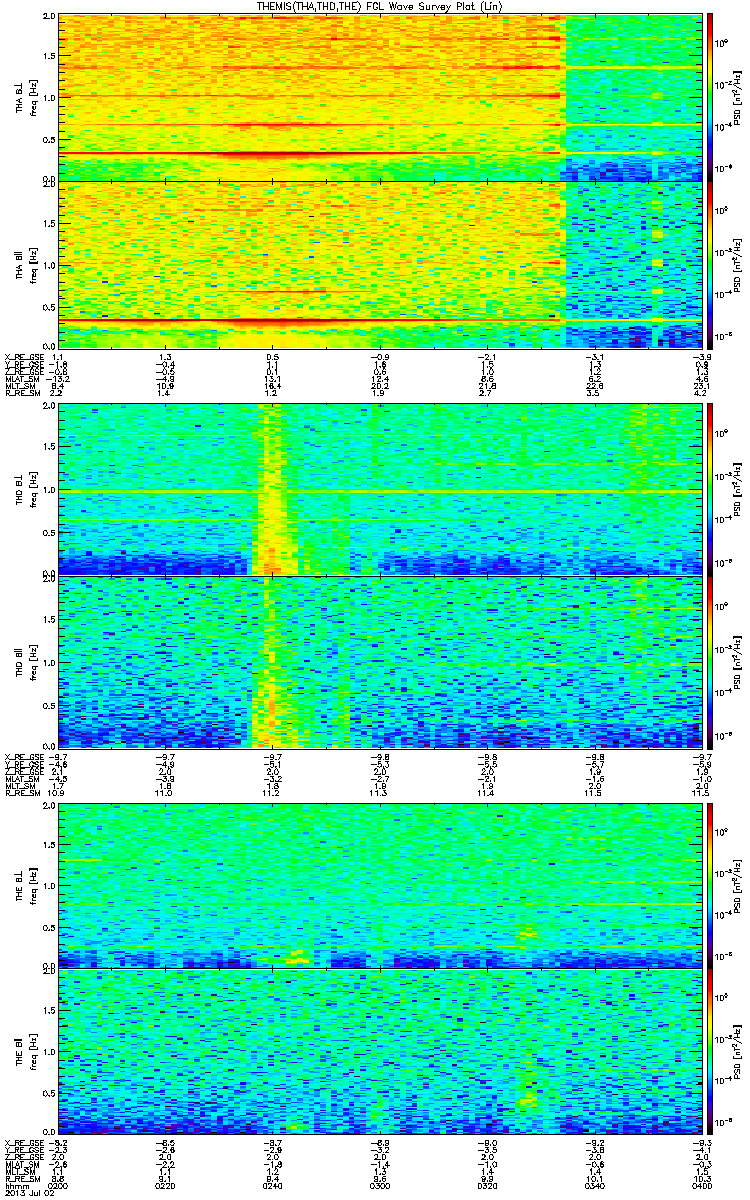Screen dimensions: 750x1200
Task: Click the '0220' time tick label
Action: [x=165, y=1185]
